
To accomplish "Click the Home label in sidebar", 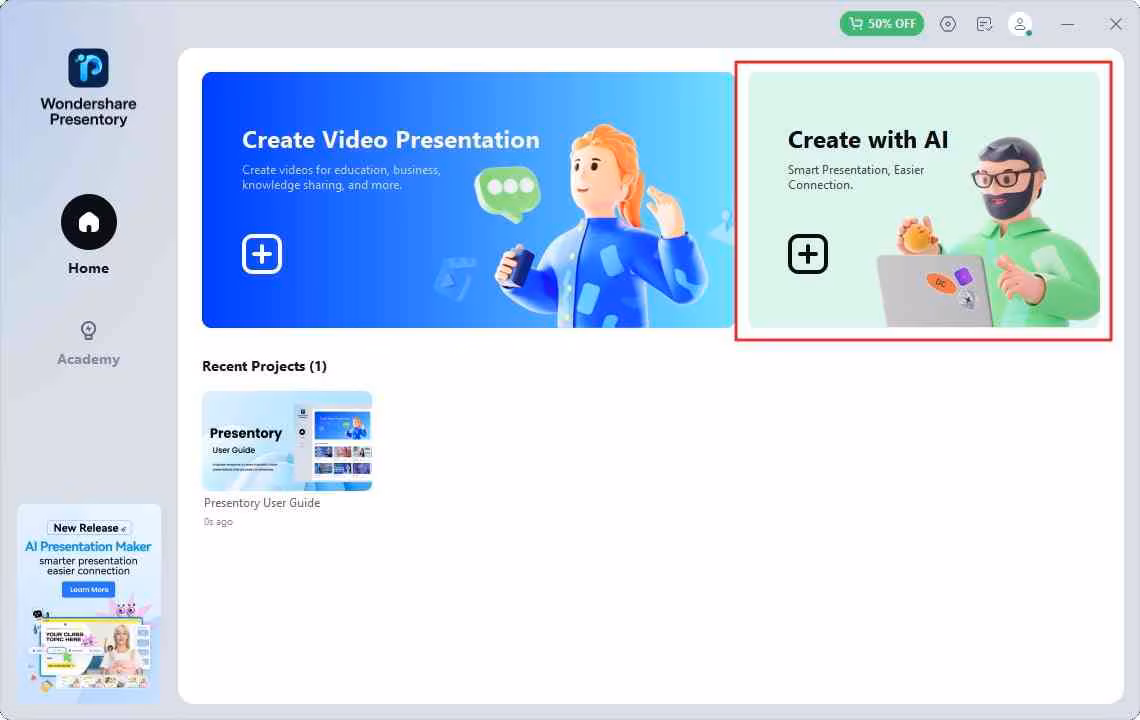I will [89, 268].
